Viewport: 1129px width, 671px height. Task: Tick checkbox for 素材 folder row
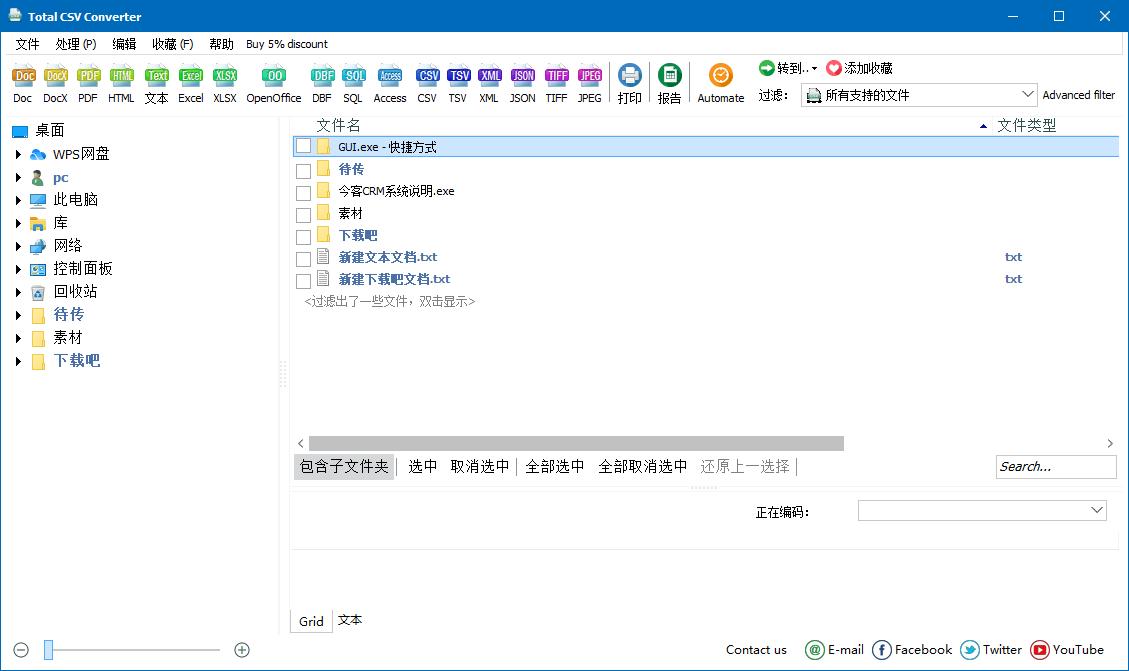(x=304, y=215)
